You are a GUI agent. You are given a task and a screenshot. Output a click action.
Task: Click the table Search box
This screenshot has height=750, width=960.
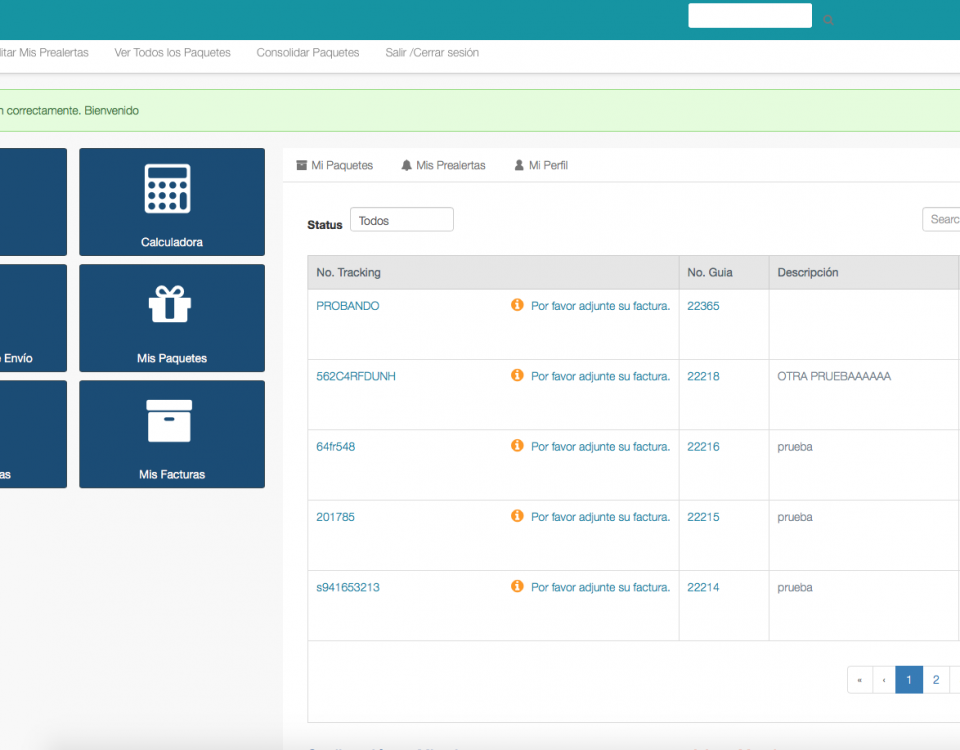pos(942,219)
